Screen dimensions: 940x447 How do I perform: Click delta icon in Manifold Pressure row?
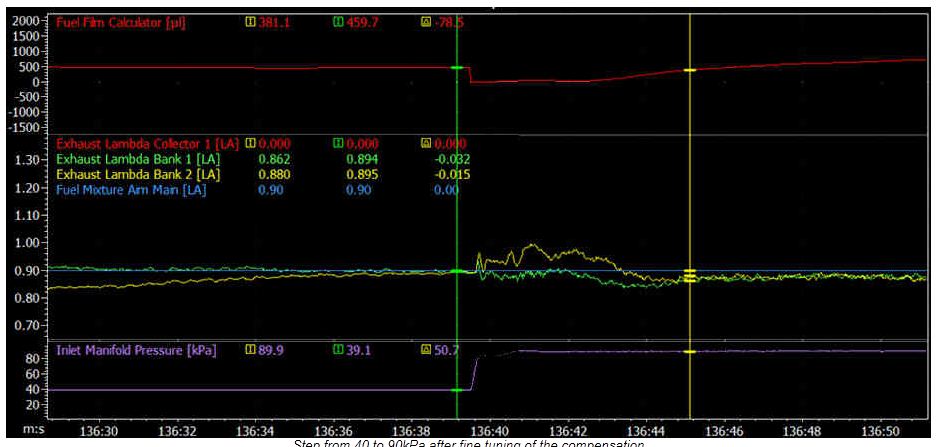(x=427, y=350)
